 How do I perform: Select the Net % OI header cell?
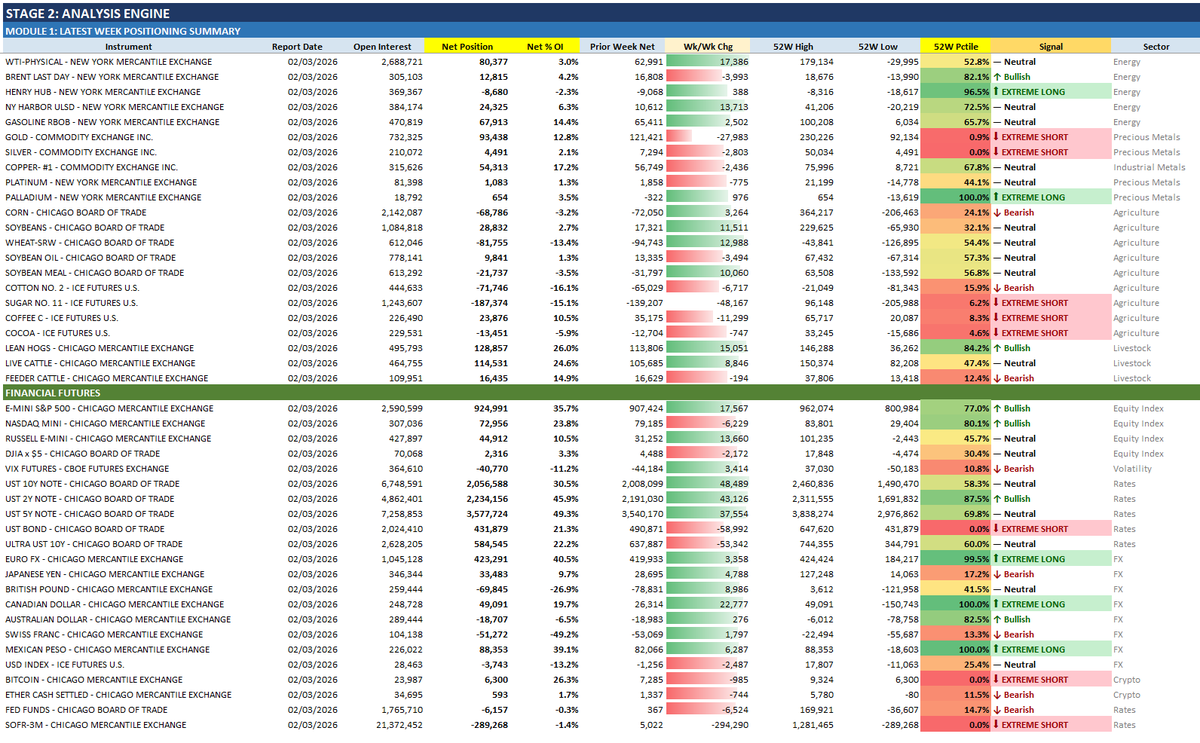tap(547, 46)
